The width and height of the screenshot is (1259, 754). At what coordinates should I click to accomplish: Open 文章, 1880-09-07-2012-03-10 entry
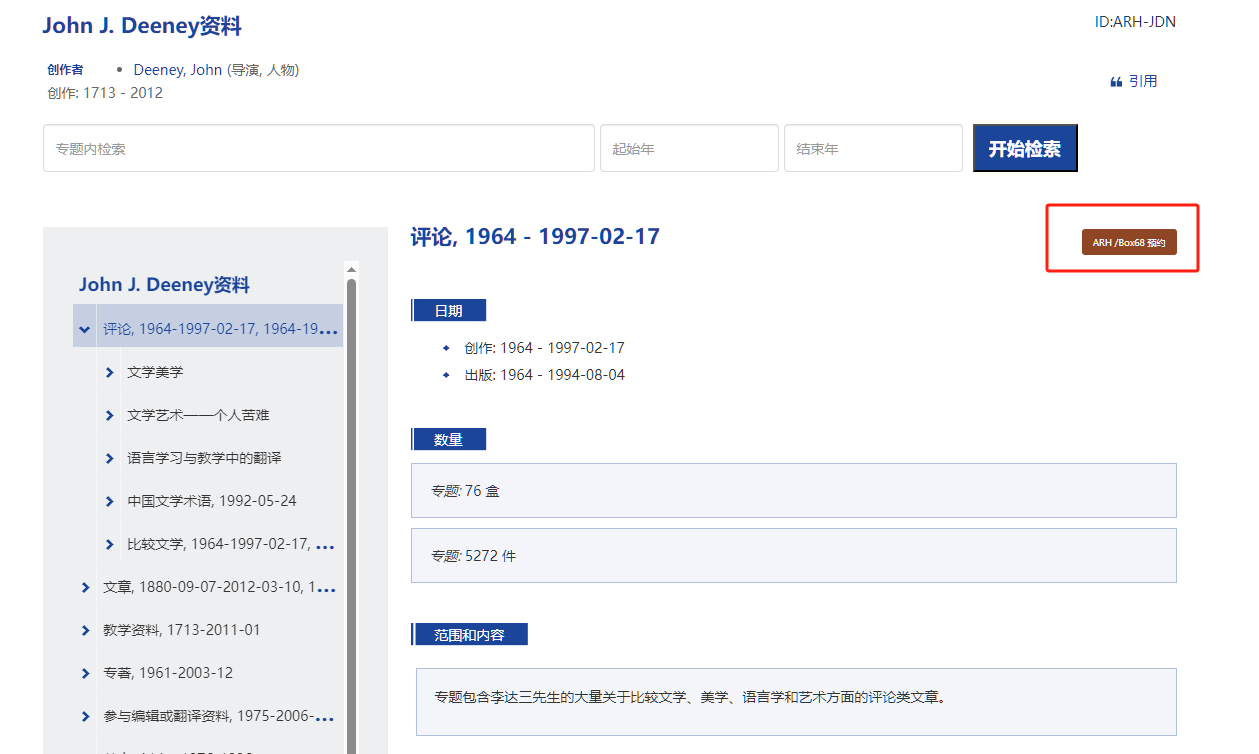point(219,587)
